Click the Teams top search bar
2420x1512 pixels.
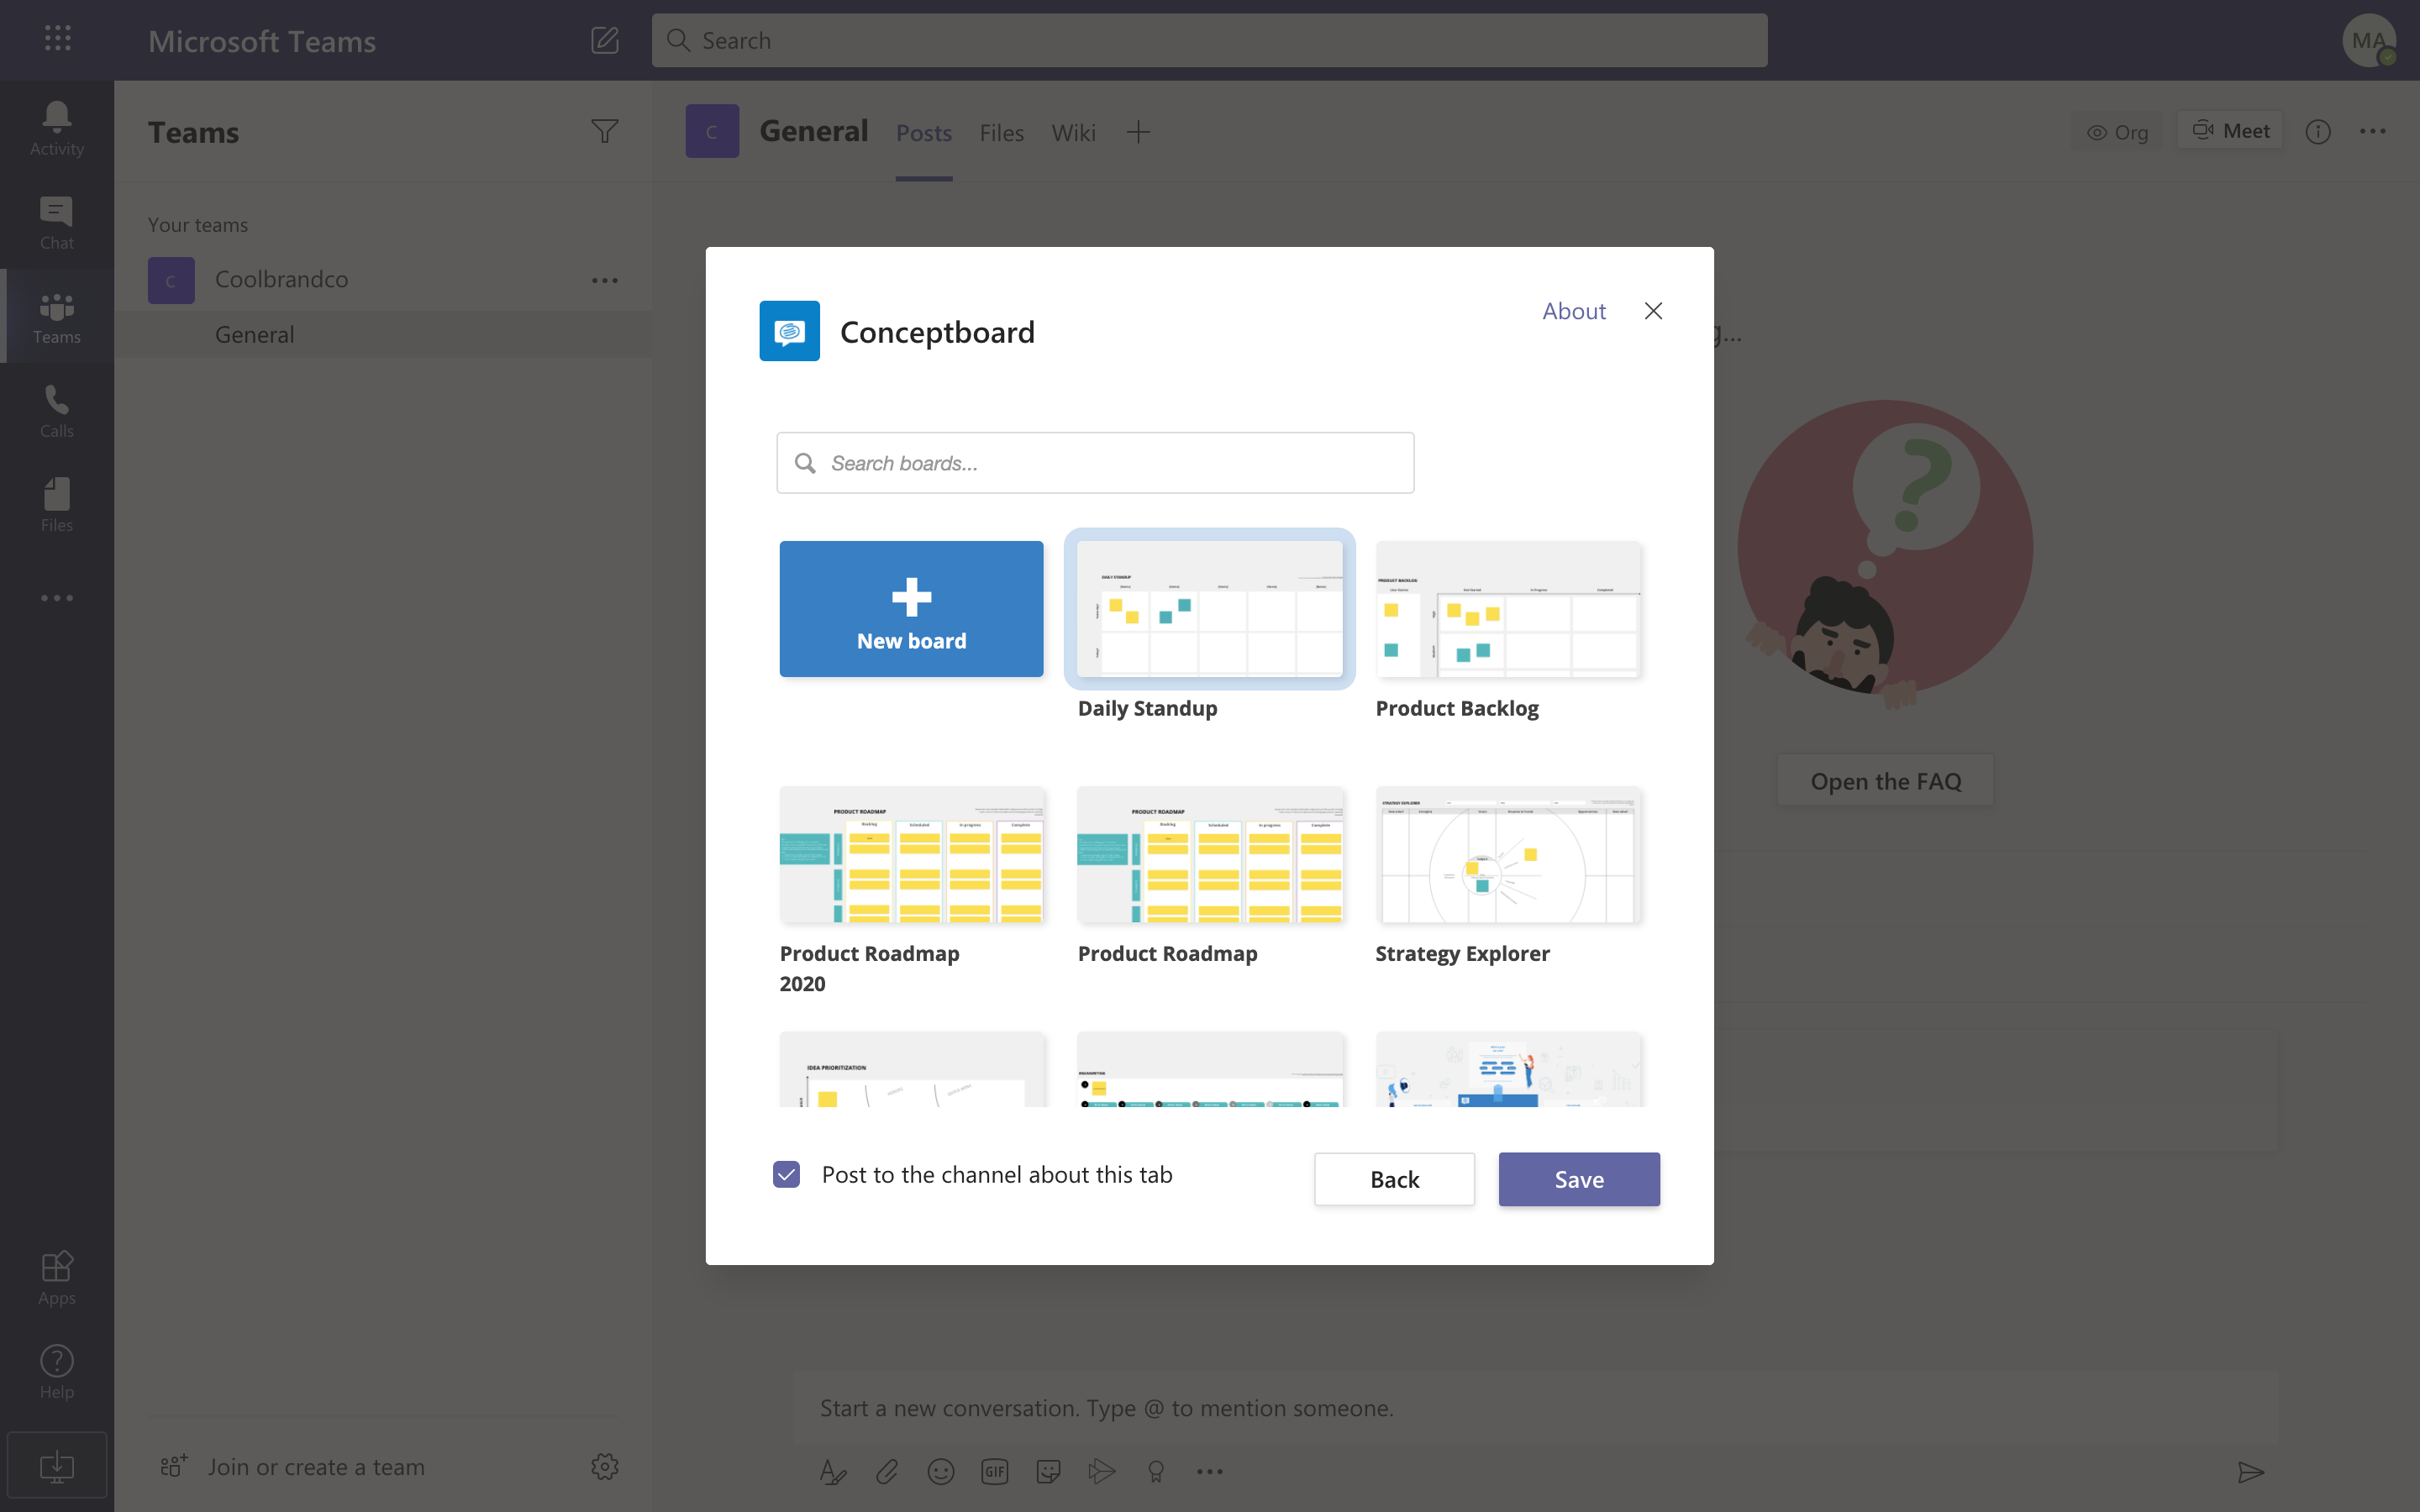coord(1209,40)
